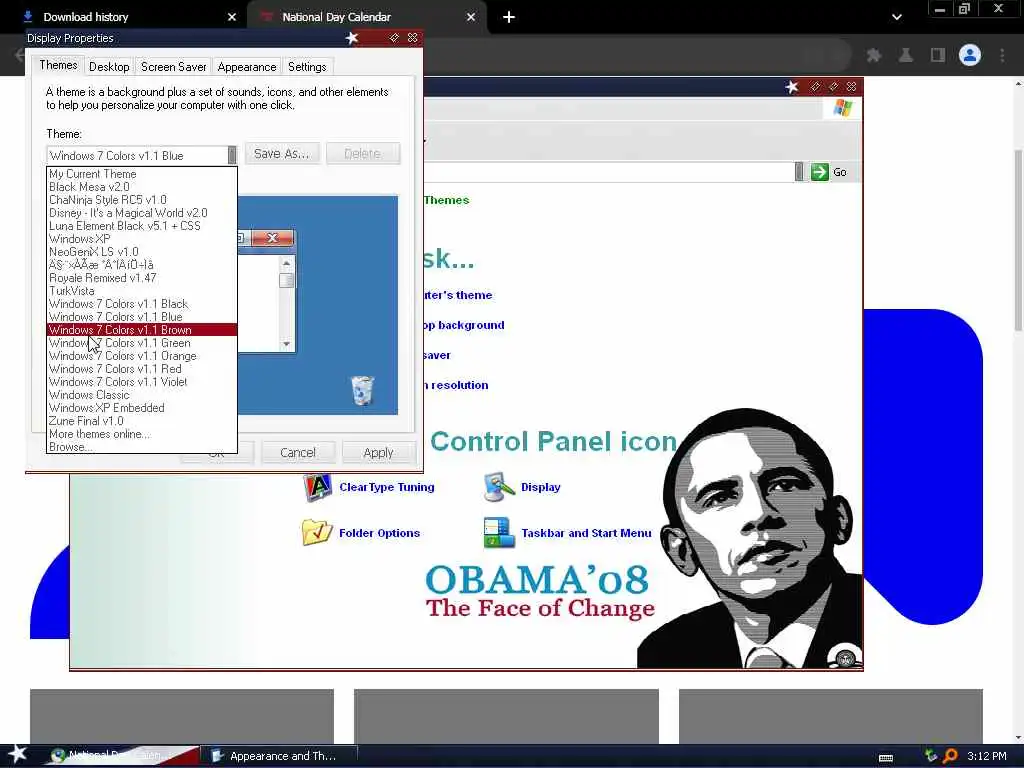Select Windows 7 Colors v1.1 Green

coord(142,343)
